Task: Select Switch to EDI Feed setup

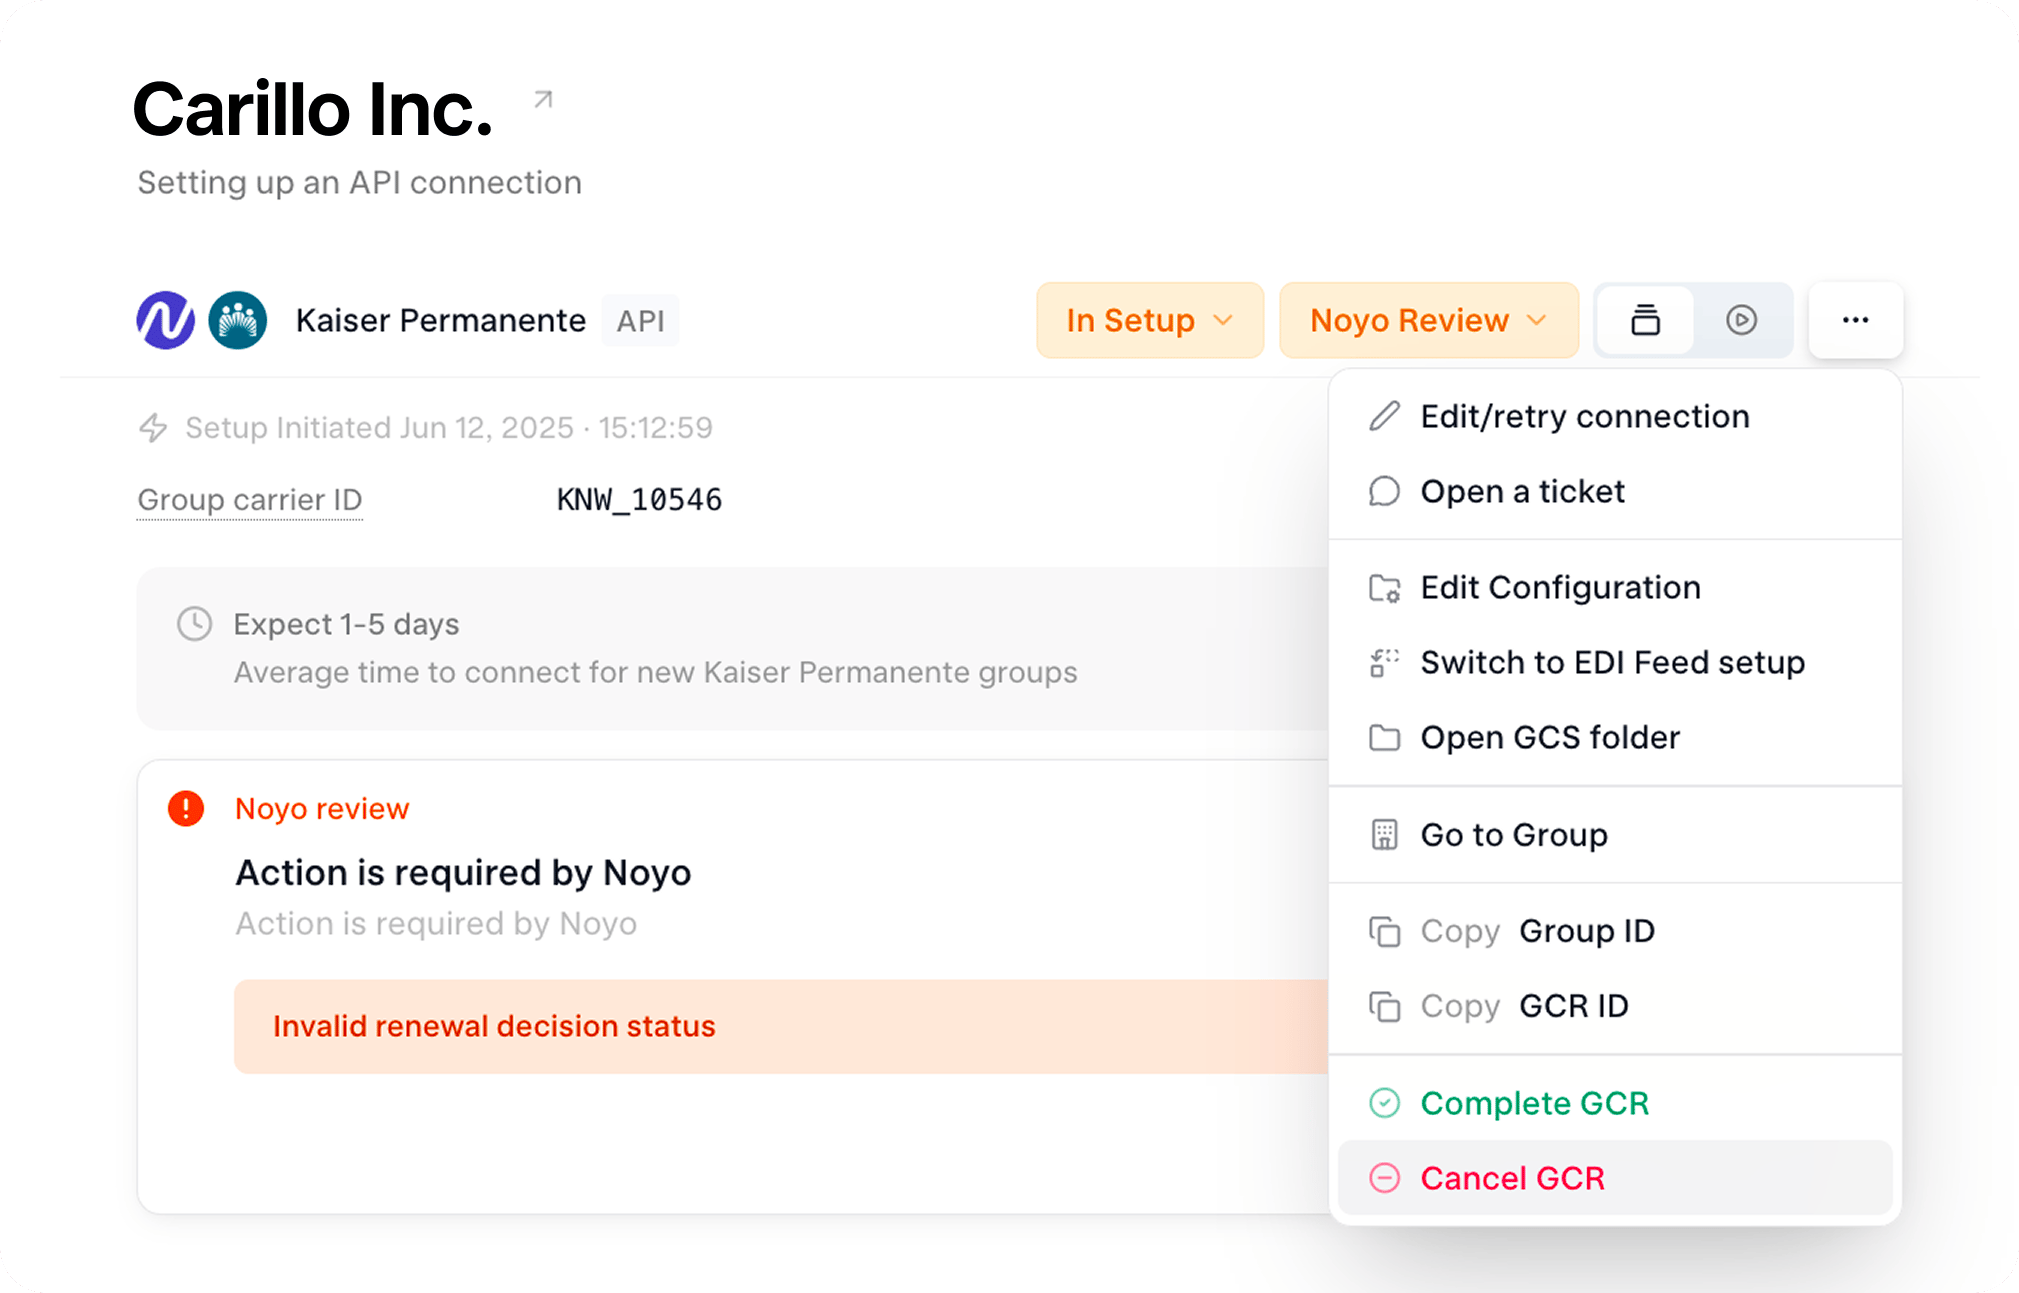Action: click(x=1615, y=662)
